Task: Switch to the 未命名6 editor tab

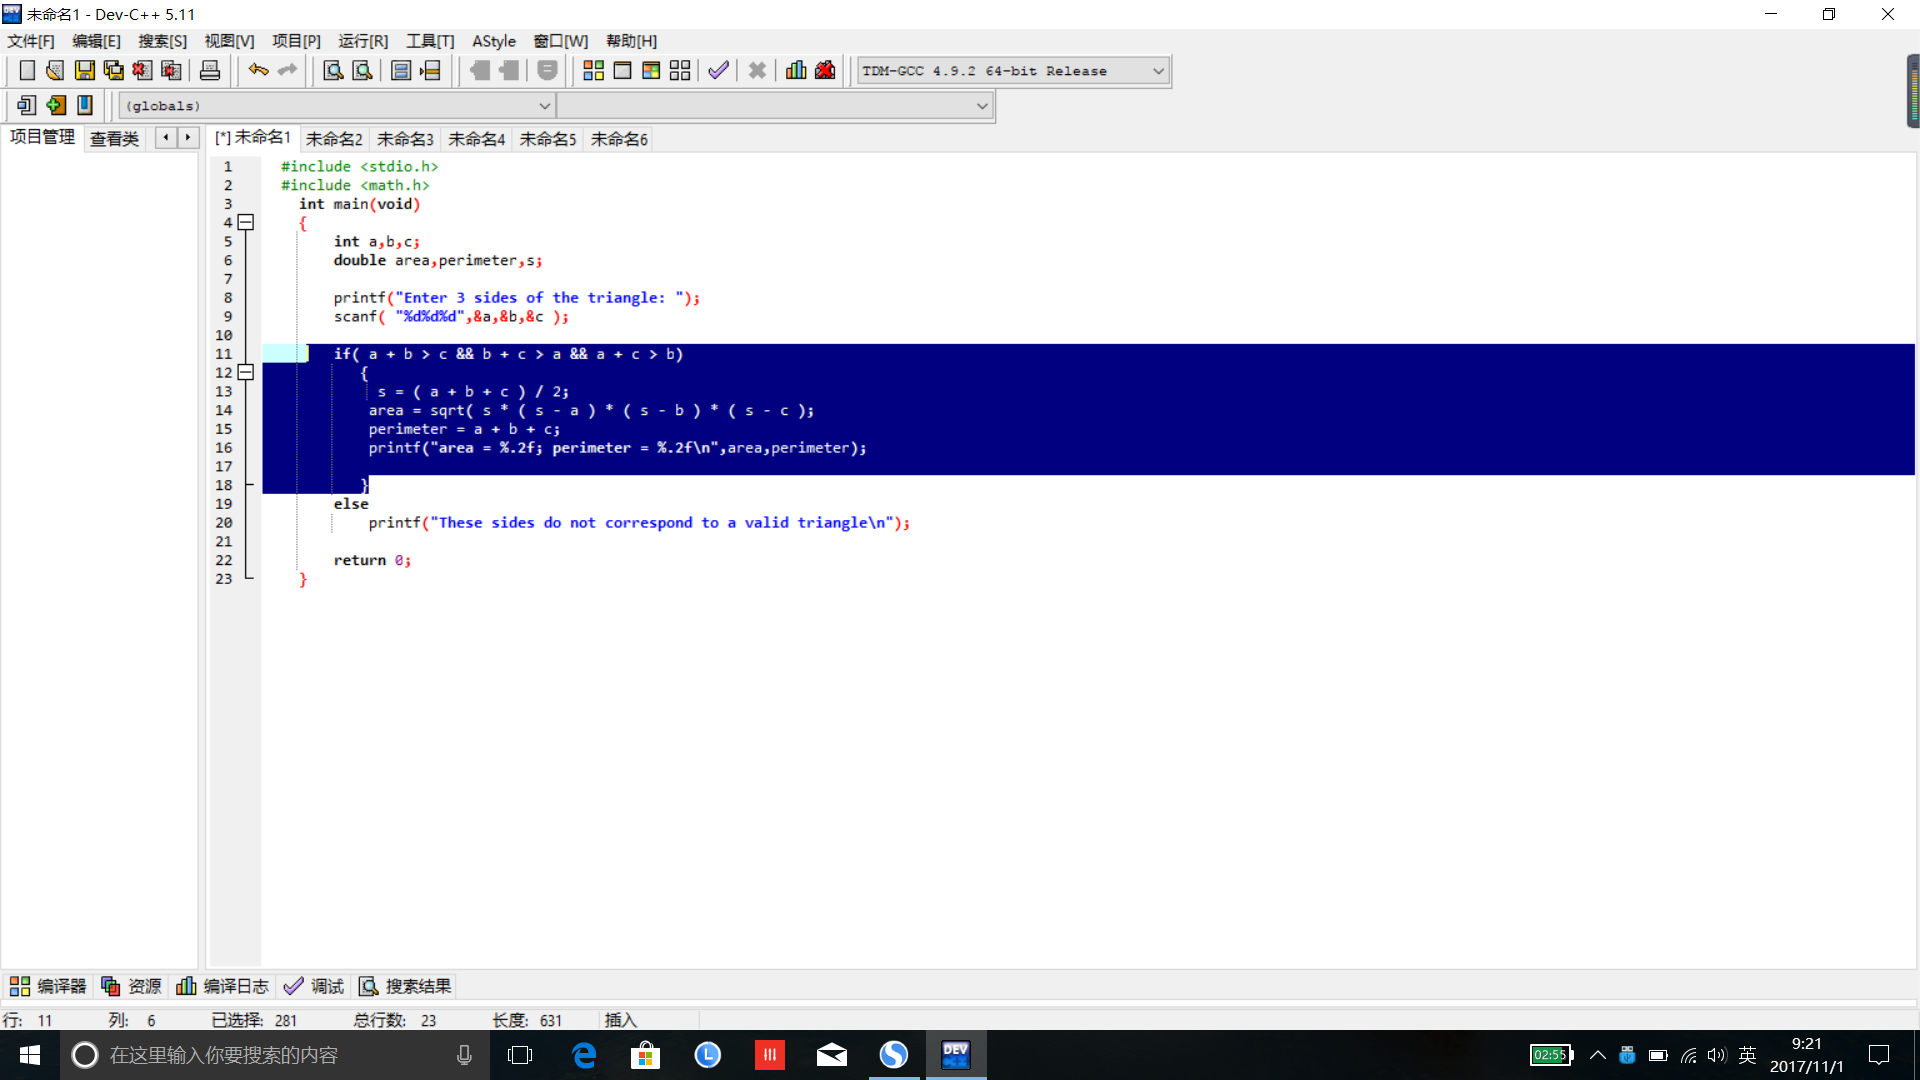Action: point(619,139)
